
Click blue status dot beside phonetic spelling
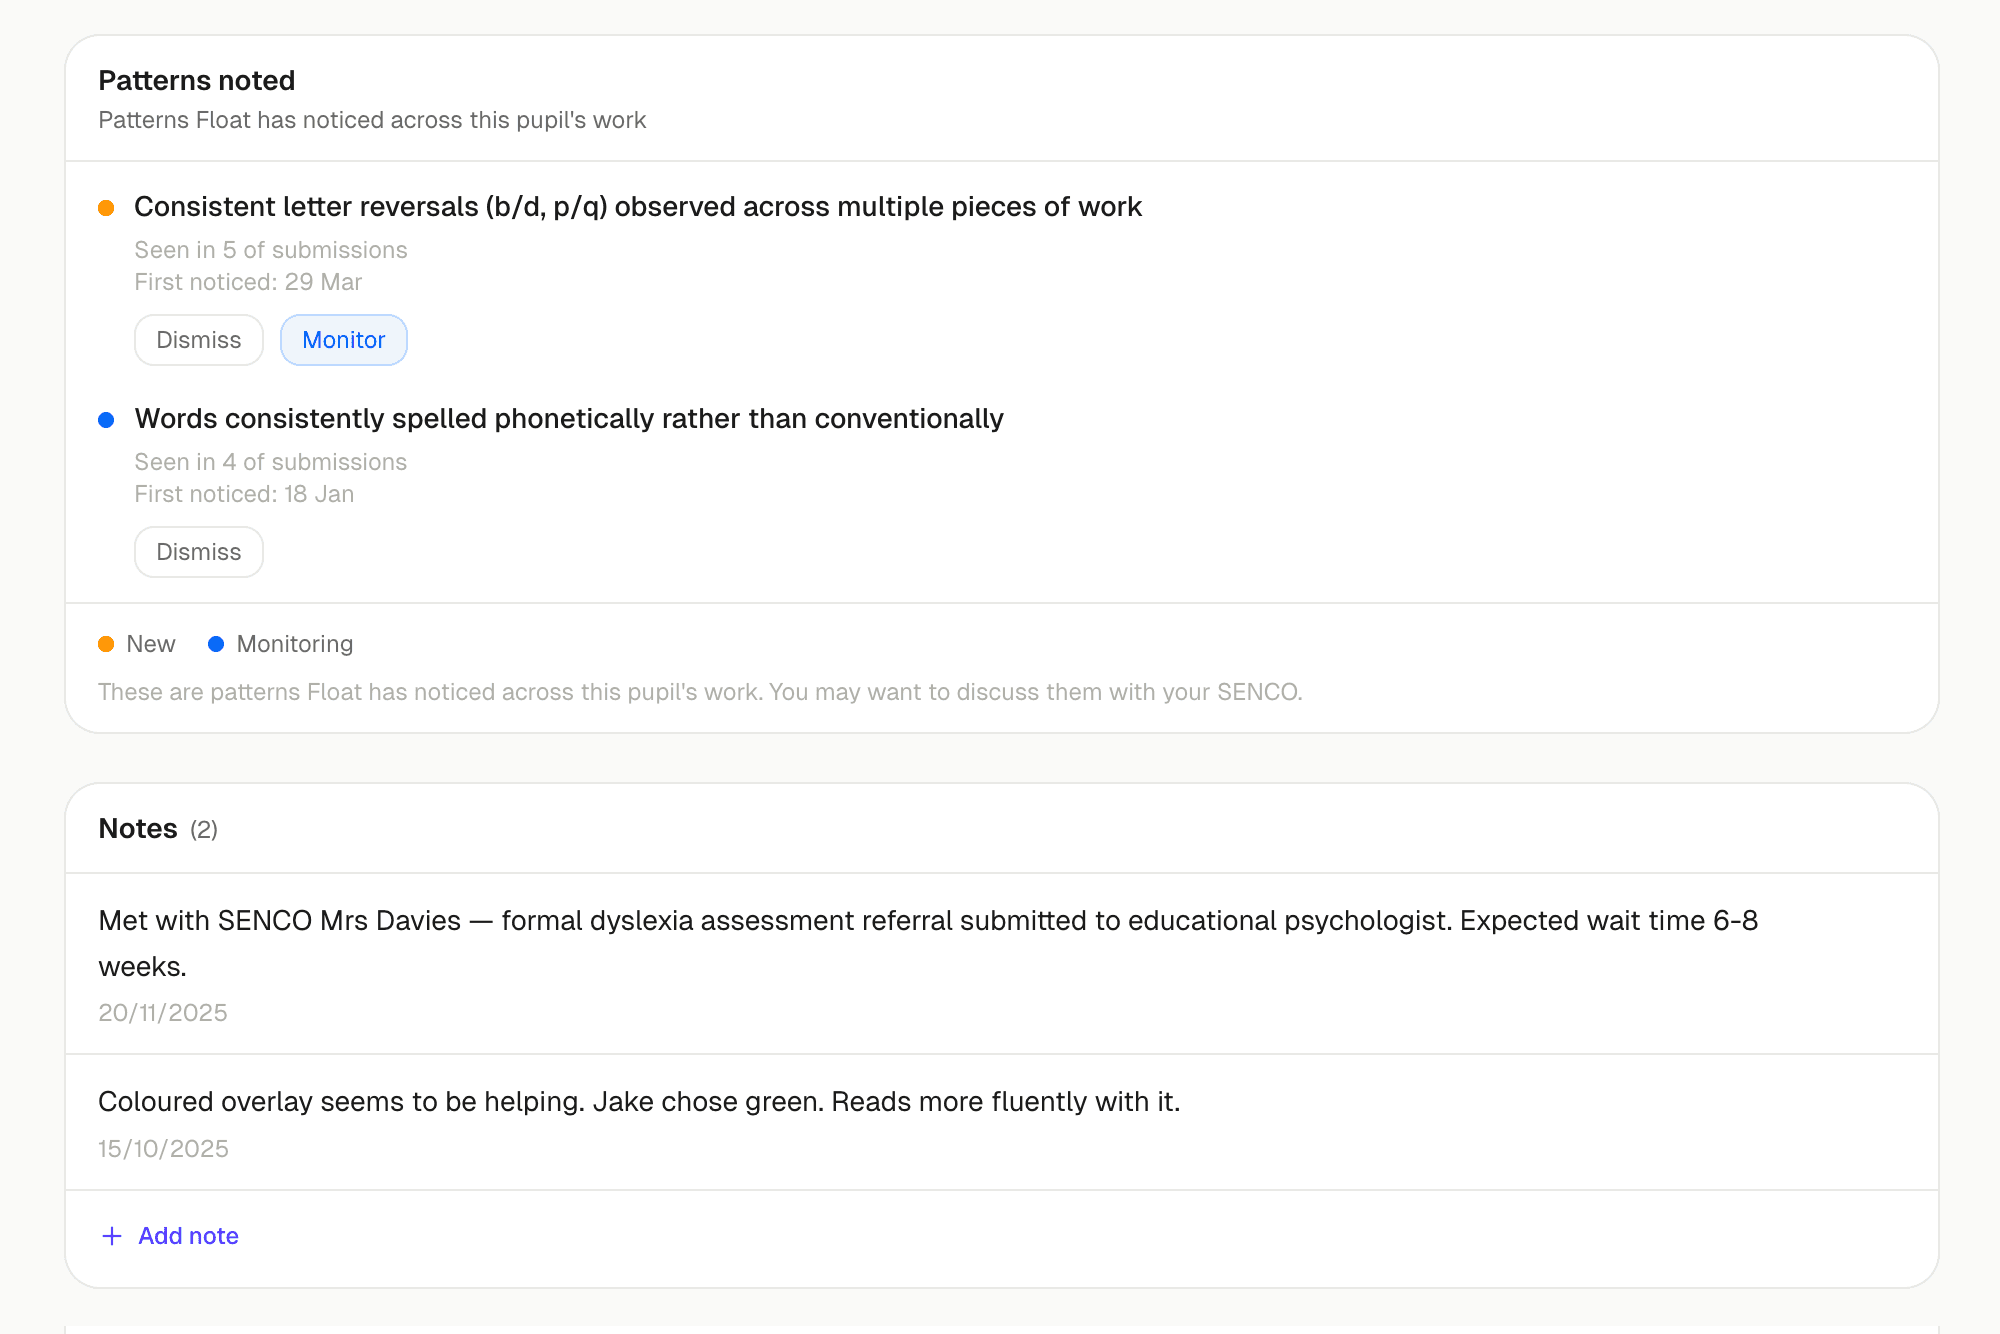pyautogui.click(x=106, y=420)
